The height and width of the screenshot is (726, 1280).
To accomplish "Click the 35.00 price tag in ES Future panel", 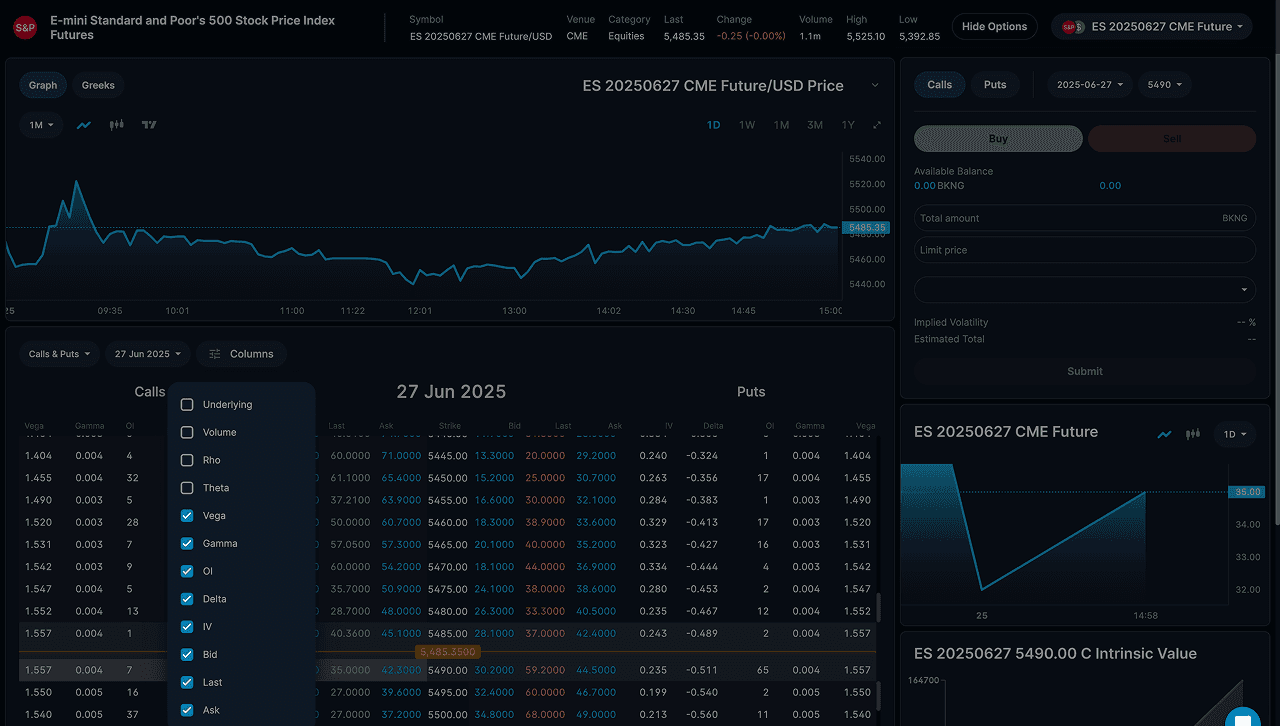I will (1247, 492).
